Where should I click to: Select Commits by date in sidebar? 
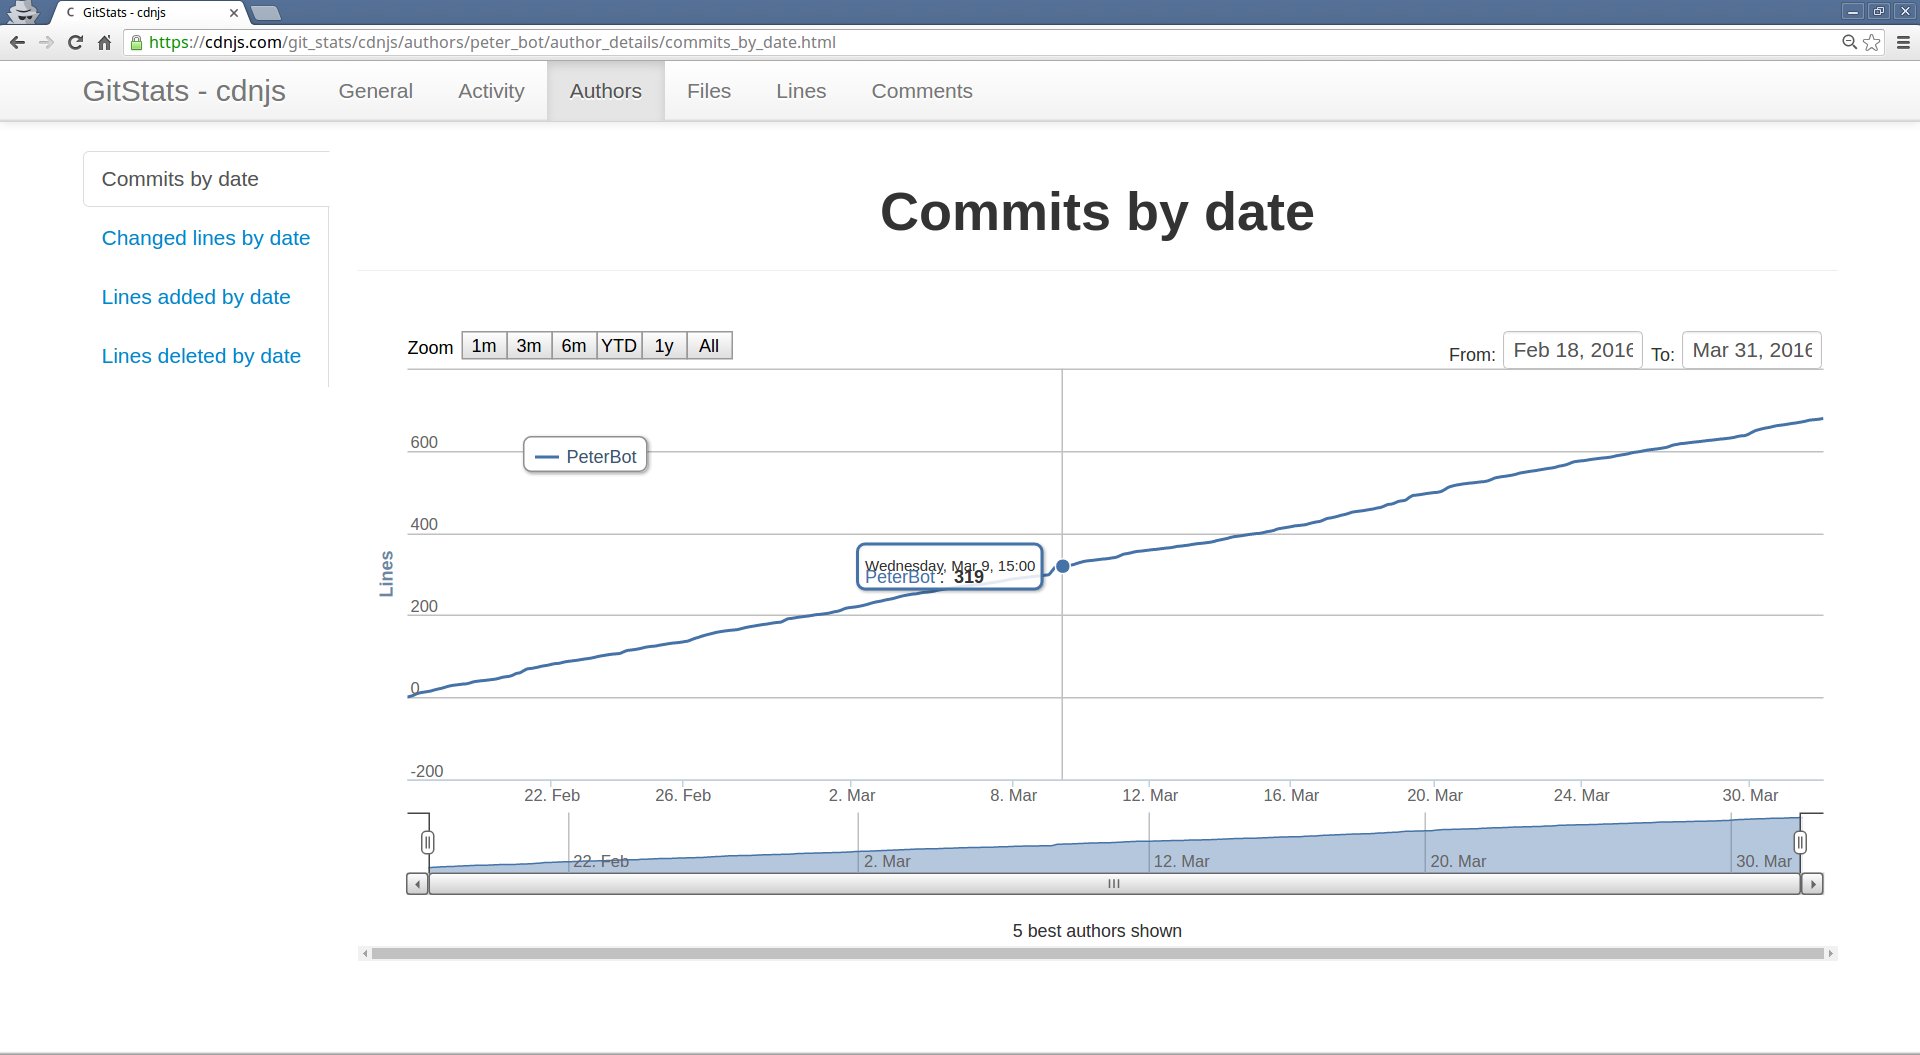click(x=206, y=179)
